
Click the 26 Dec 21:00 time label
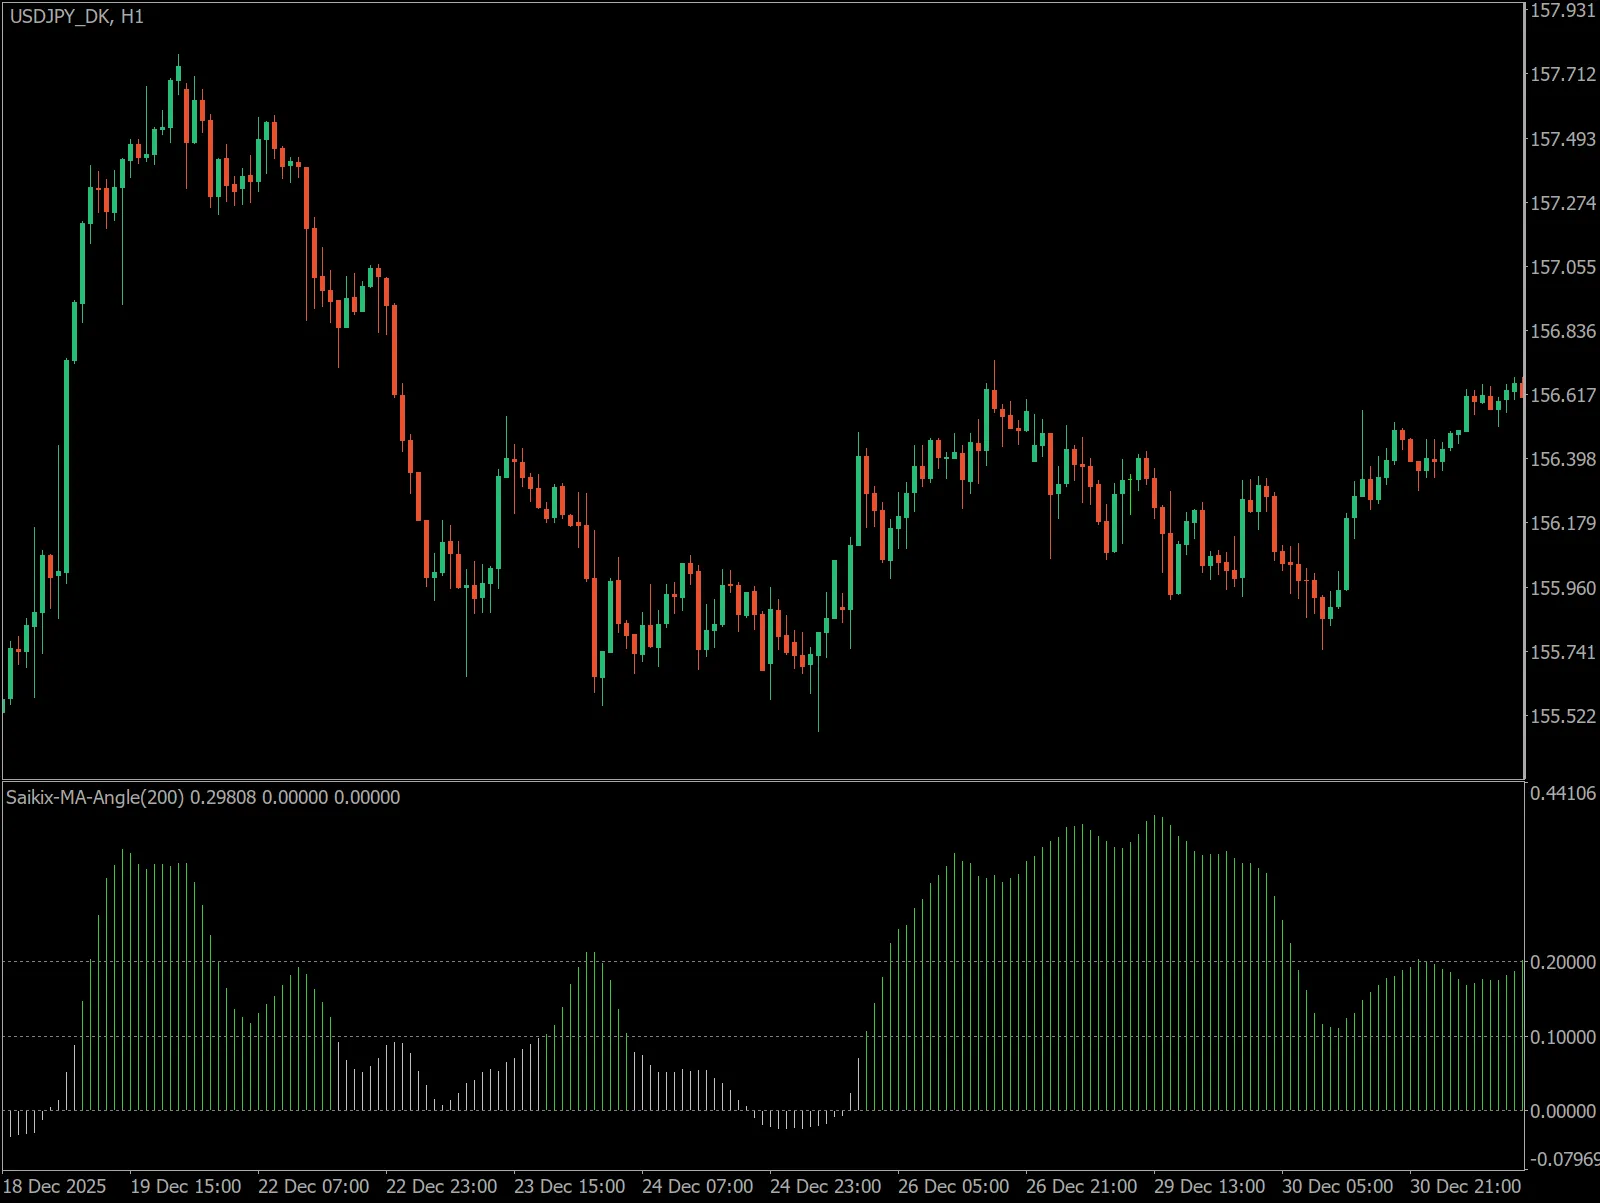(x=1082, y=1186)
